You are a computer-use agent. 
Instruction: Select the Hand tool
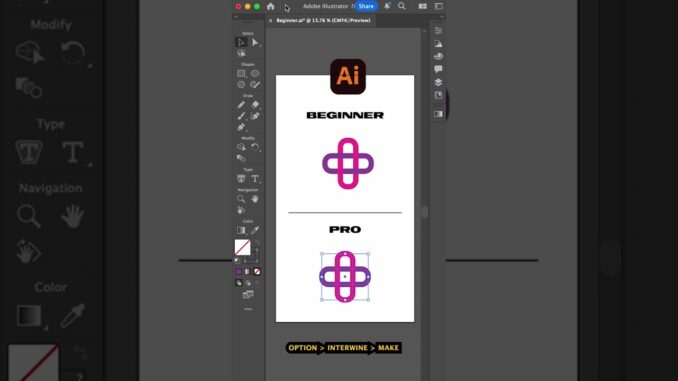pos(255,199)
